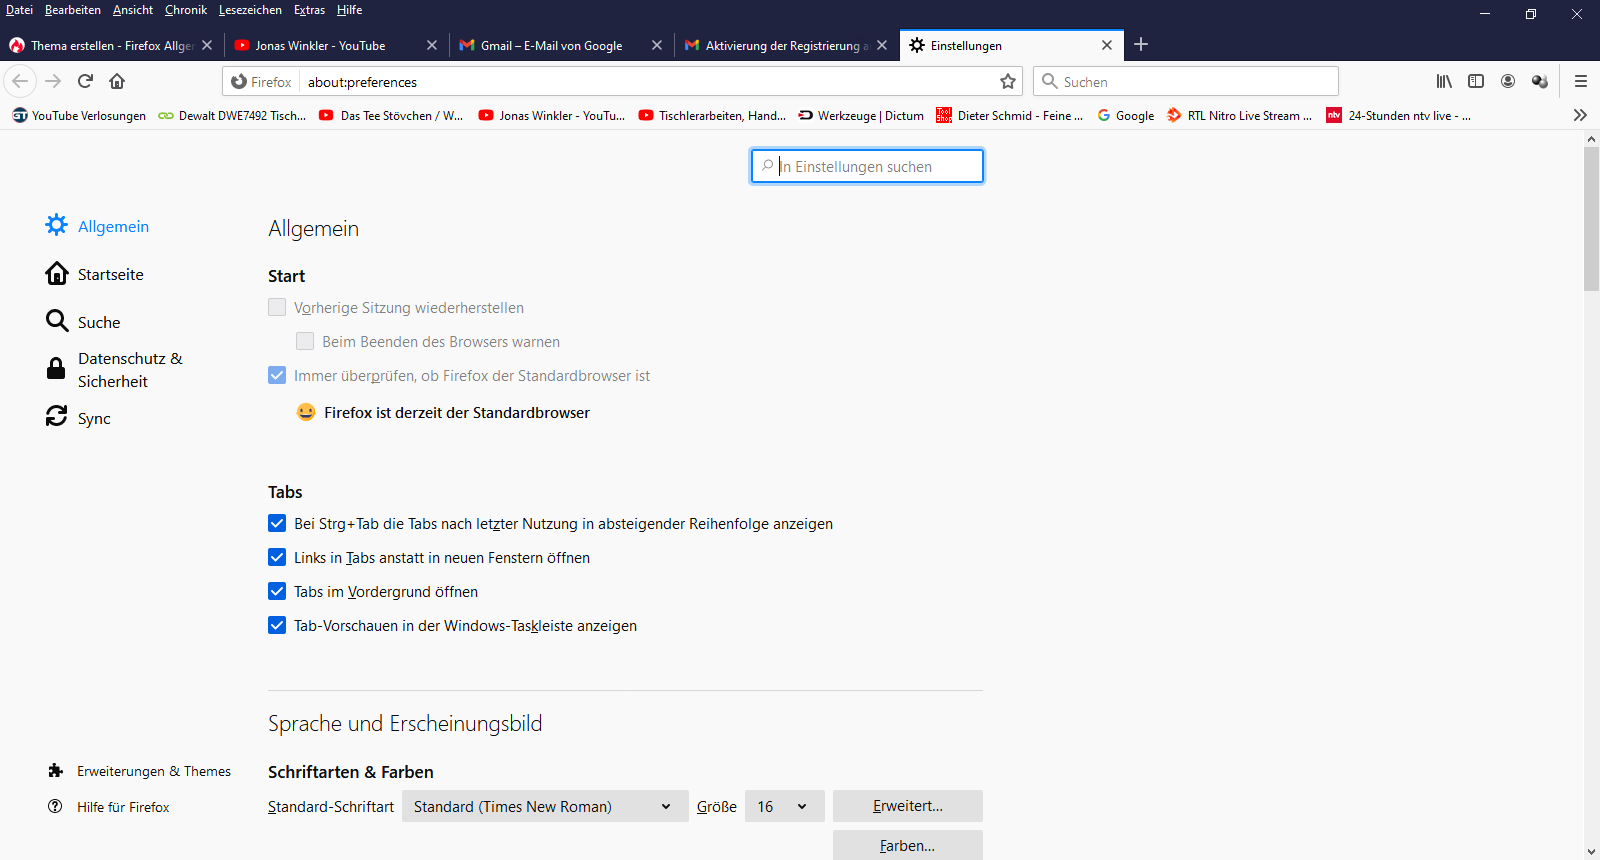Open the YouTube Verlosungen bookmark
The height and width of the screenshot is (860, 1600).
coord(79,115)
